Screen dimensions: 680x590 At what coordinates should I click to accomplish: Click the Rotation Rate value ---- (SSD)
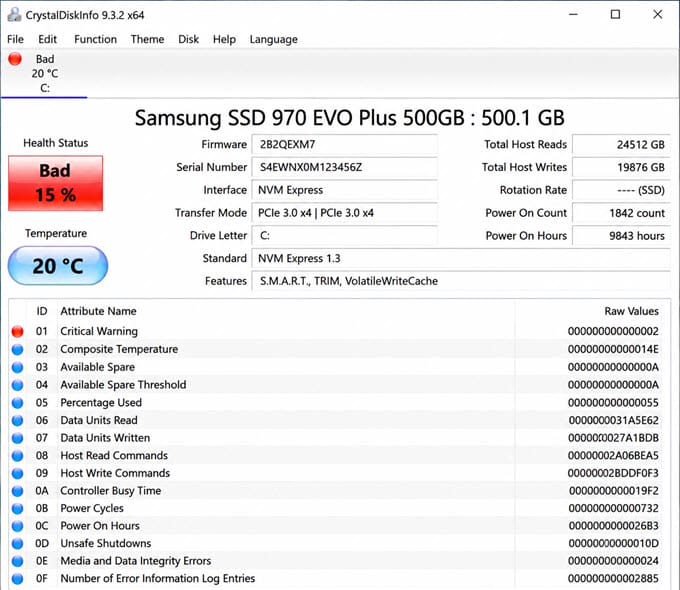click(x=621, y=190)
